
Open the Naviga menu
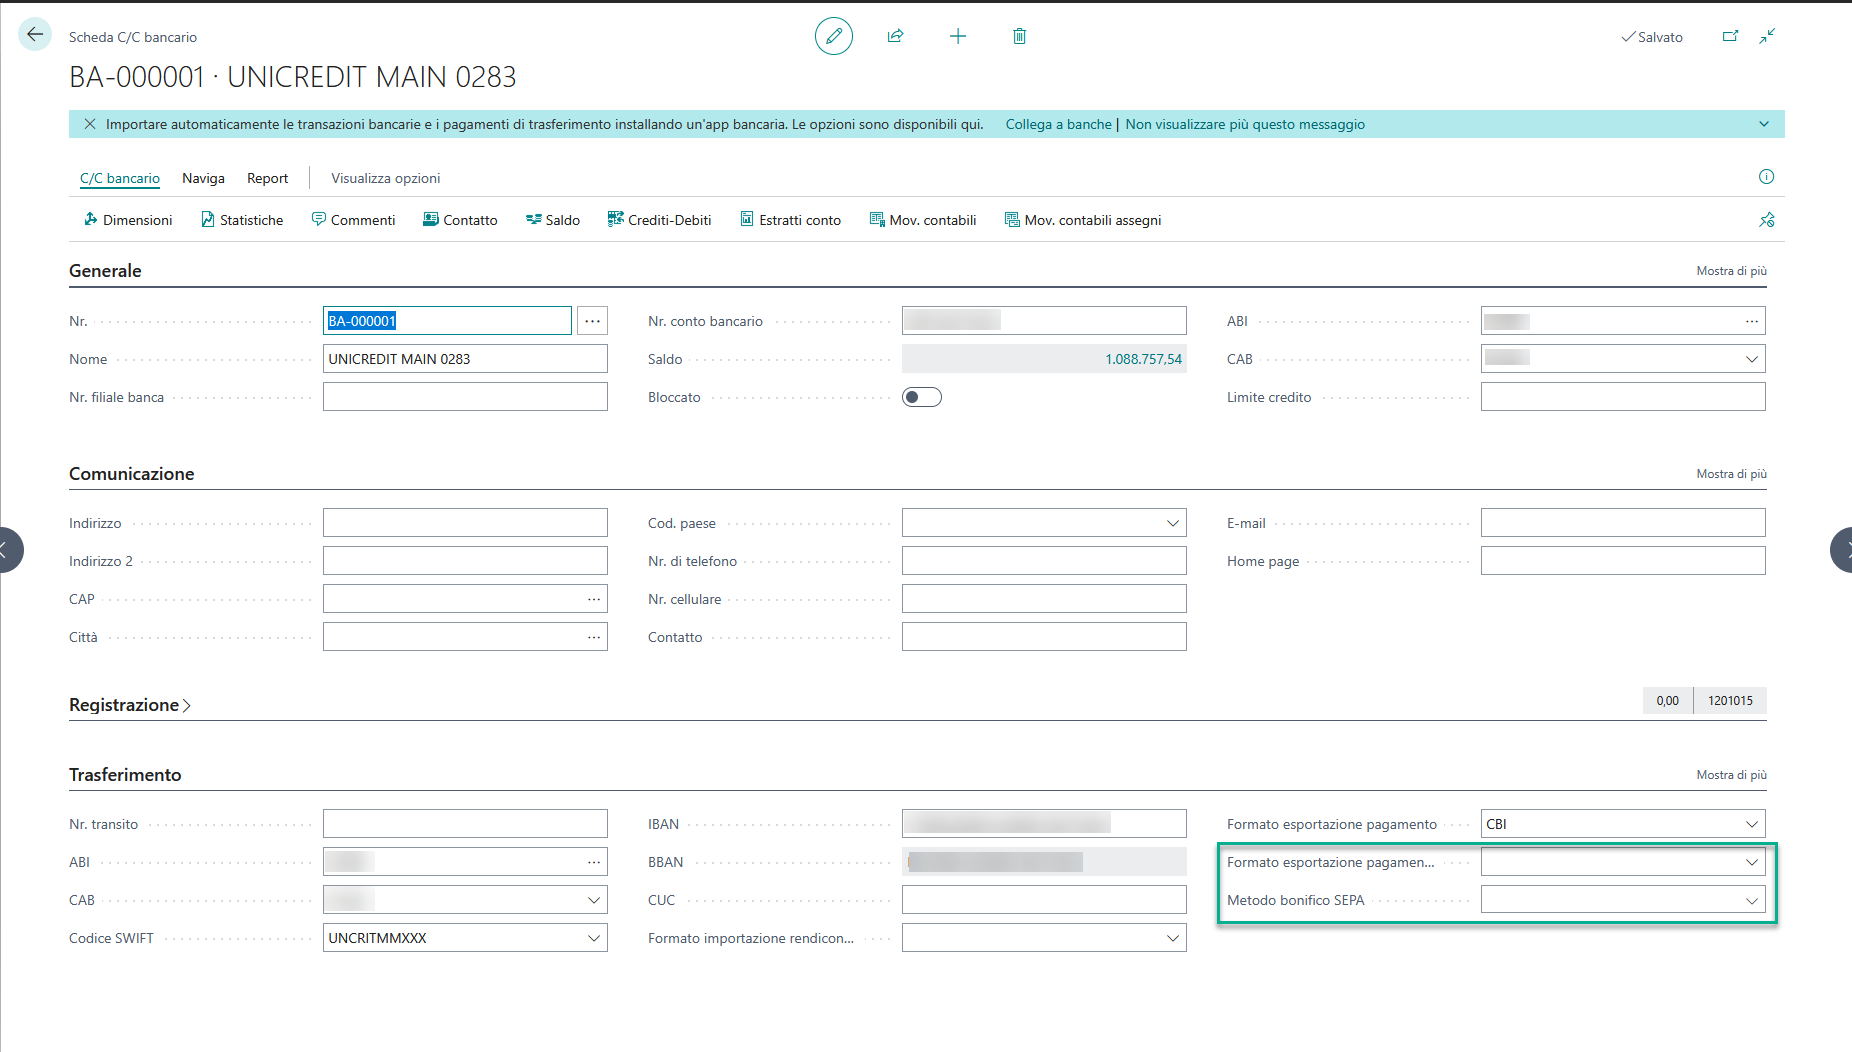[203, 178]
